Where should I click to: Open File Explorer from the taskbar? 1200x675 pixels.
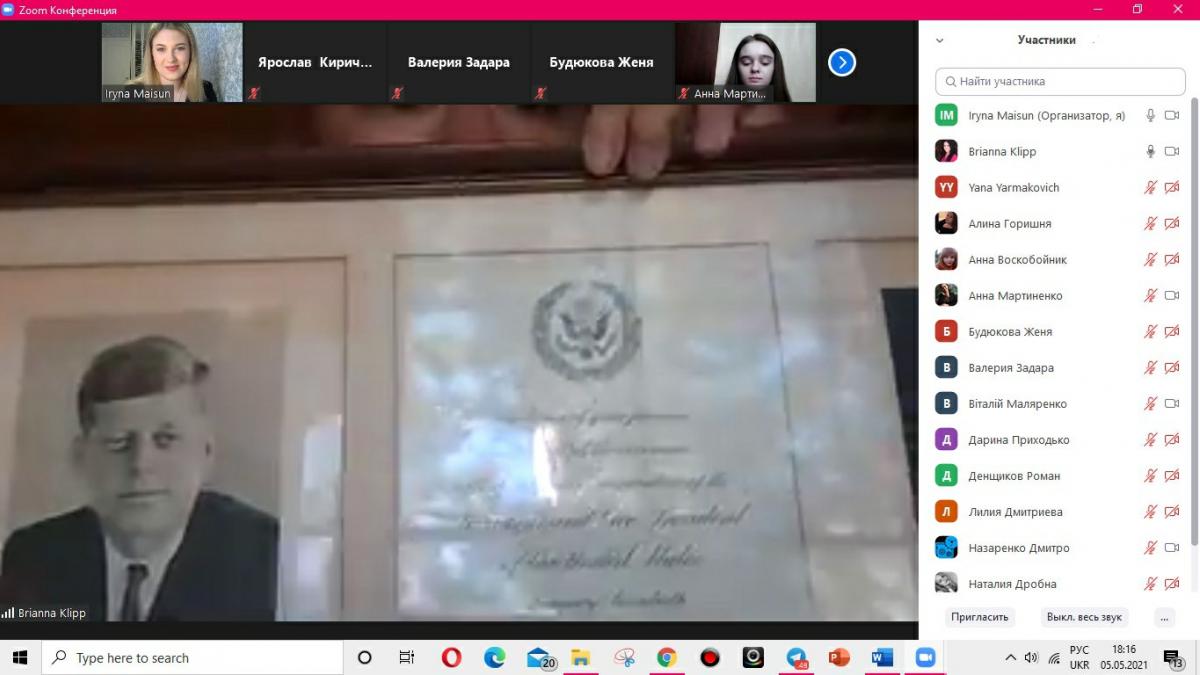[x=580, y=657]
